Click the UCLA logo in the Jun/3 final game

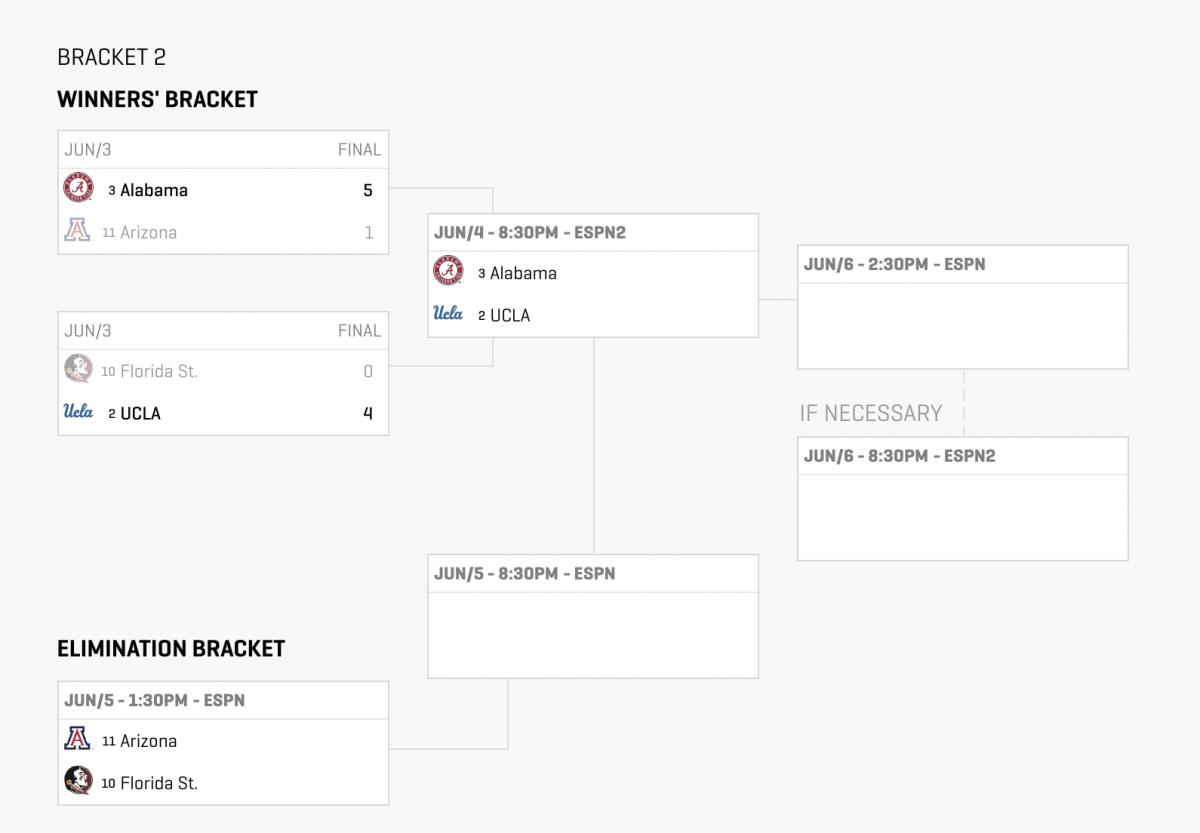coord(78,412)
